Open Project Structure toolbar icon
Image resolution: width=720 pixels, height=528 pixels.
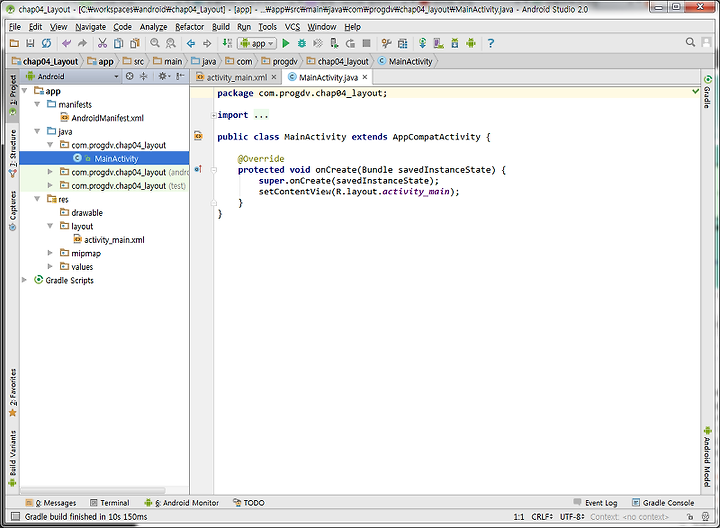[x=403, y=43]
